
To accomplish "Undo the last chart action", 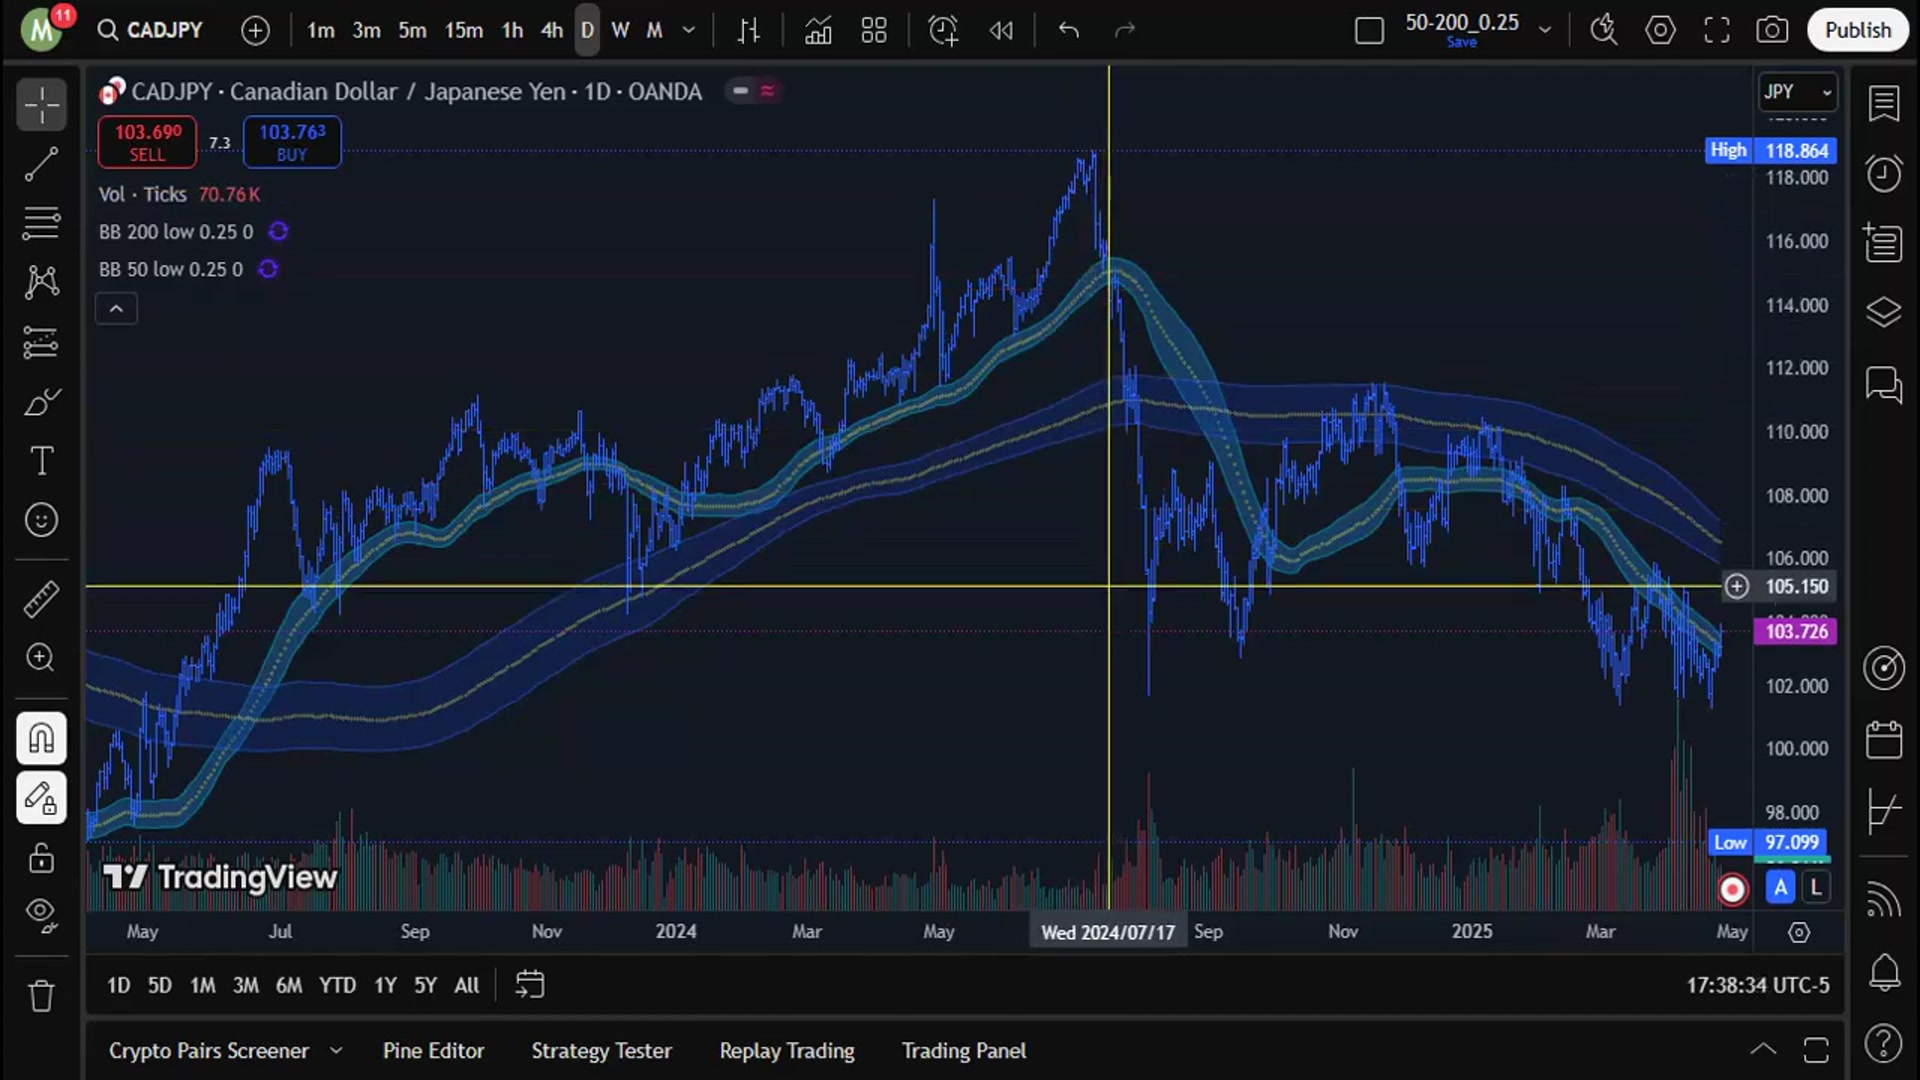I will (1068, 30).
